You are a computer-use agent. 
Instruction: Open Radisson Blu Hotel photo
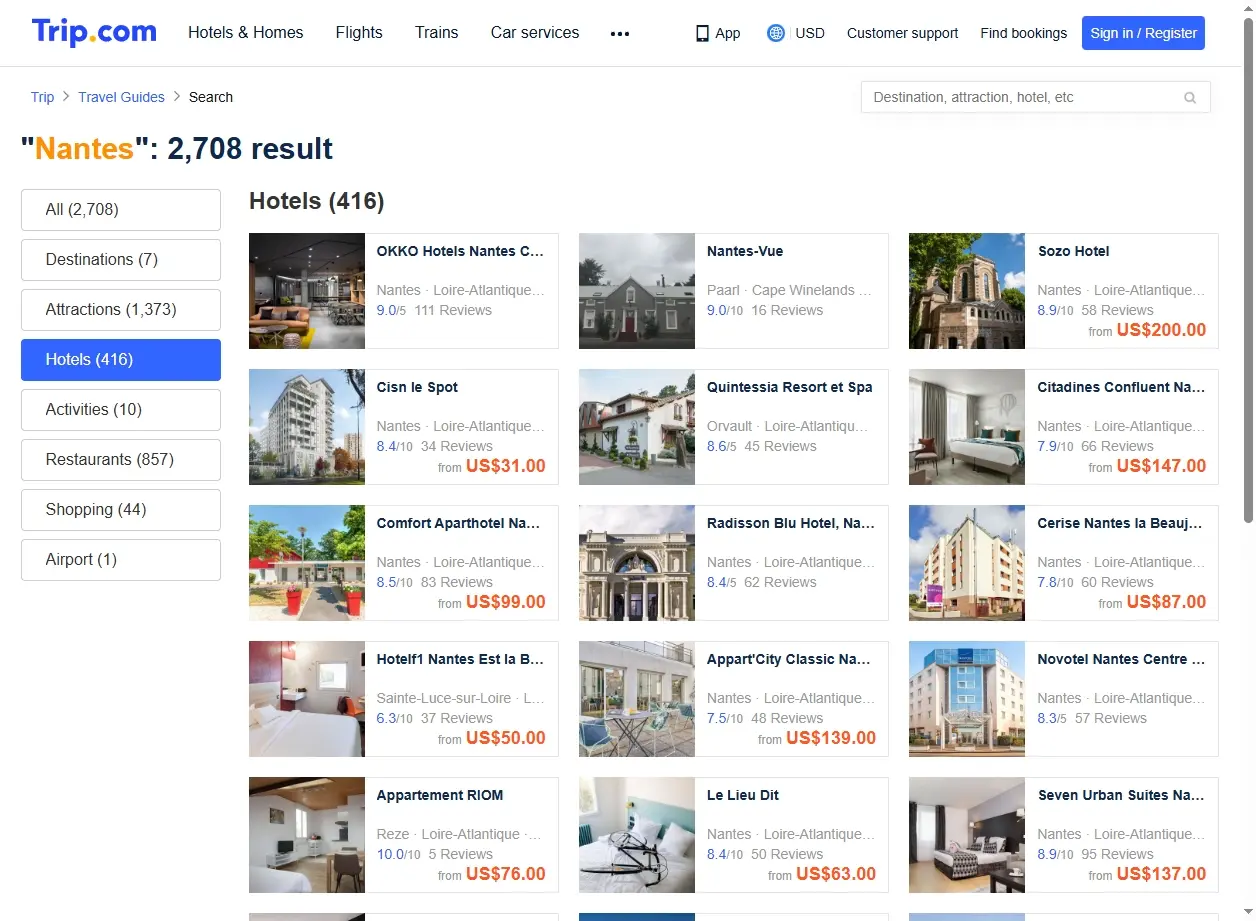click(637, 563)
